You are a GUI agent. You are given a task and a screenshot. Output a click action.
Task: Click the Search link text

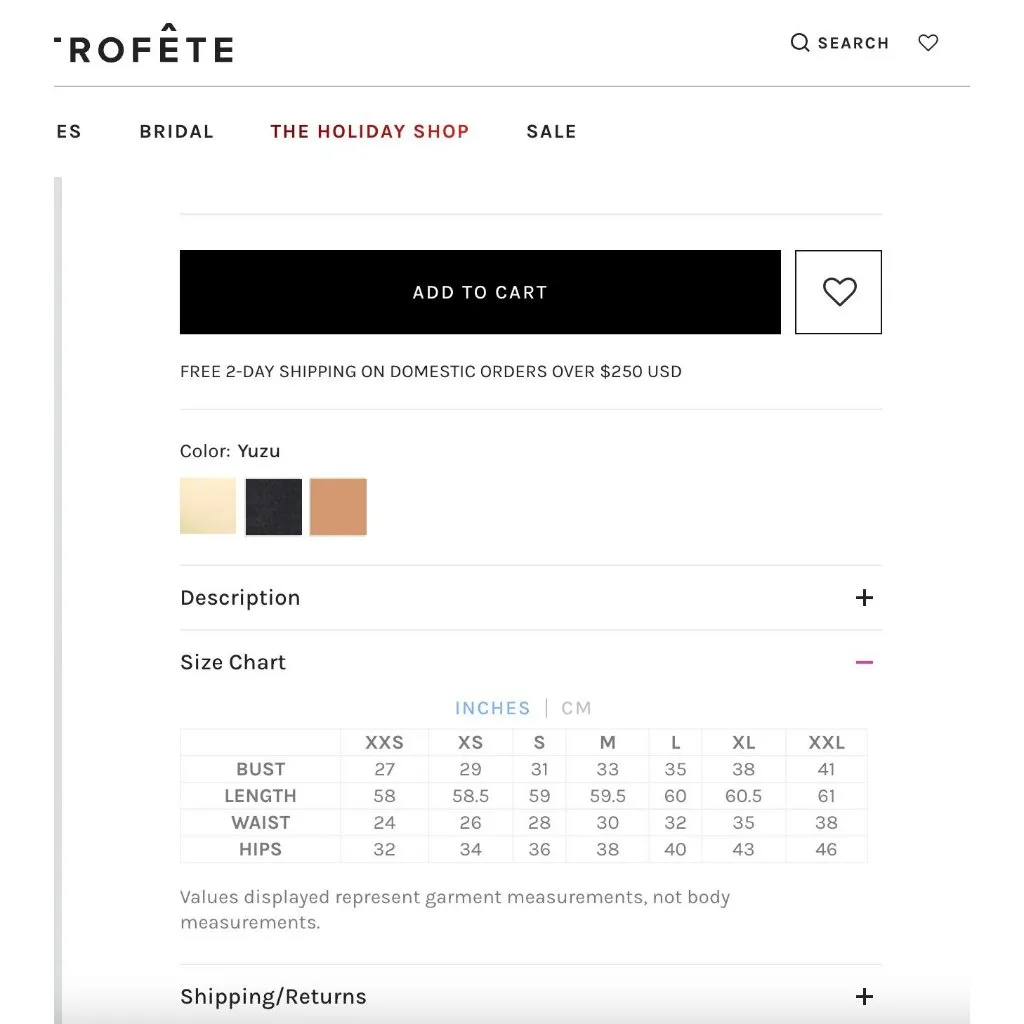[853, 43]
